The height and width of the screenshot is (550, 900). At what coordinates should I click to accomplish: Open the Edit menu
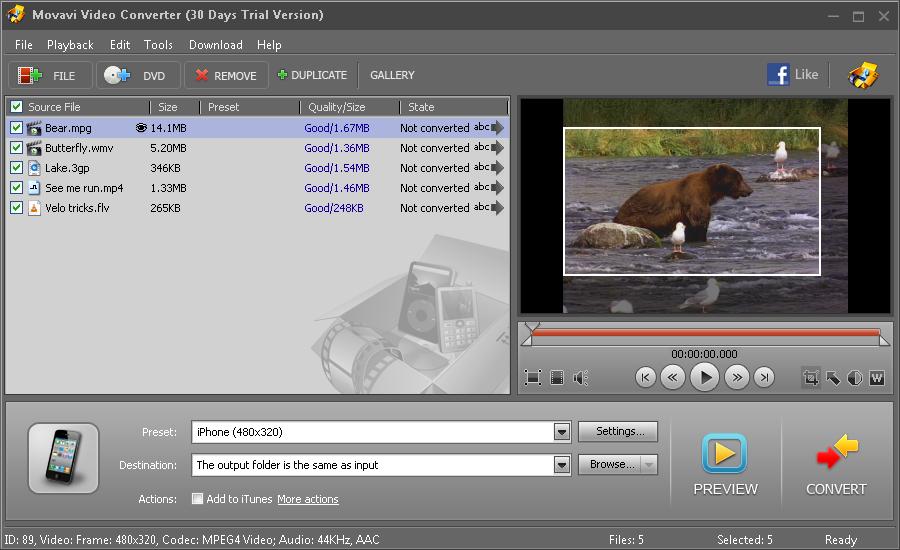[119, 45]
